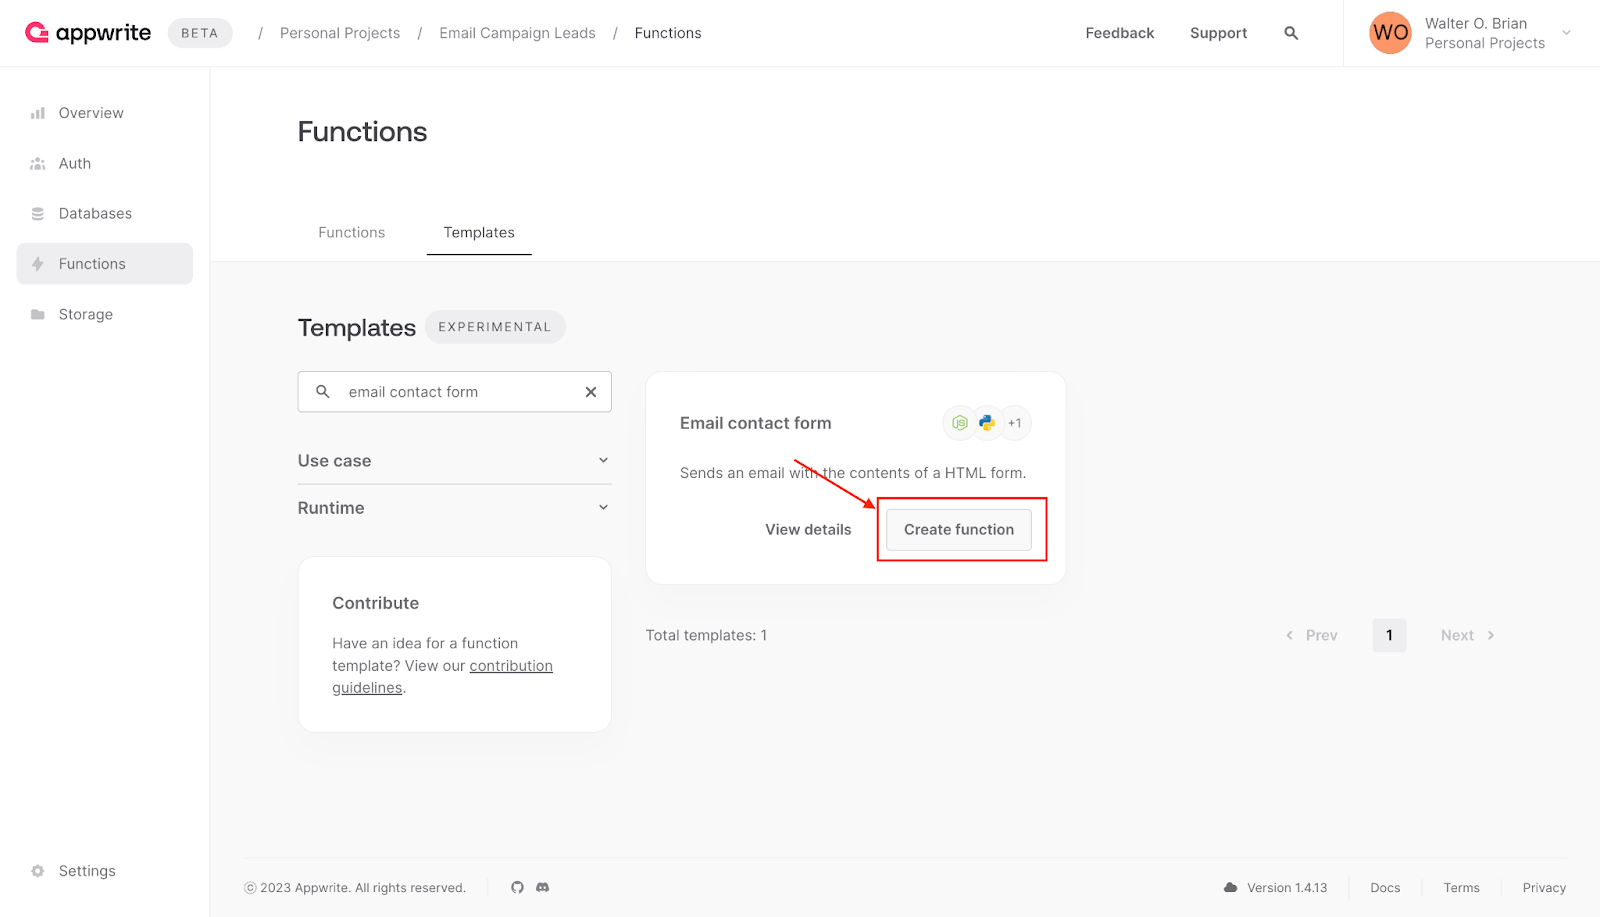Click the Auth users icon

38,164
